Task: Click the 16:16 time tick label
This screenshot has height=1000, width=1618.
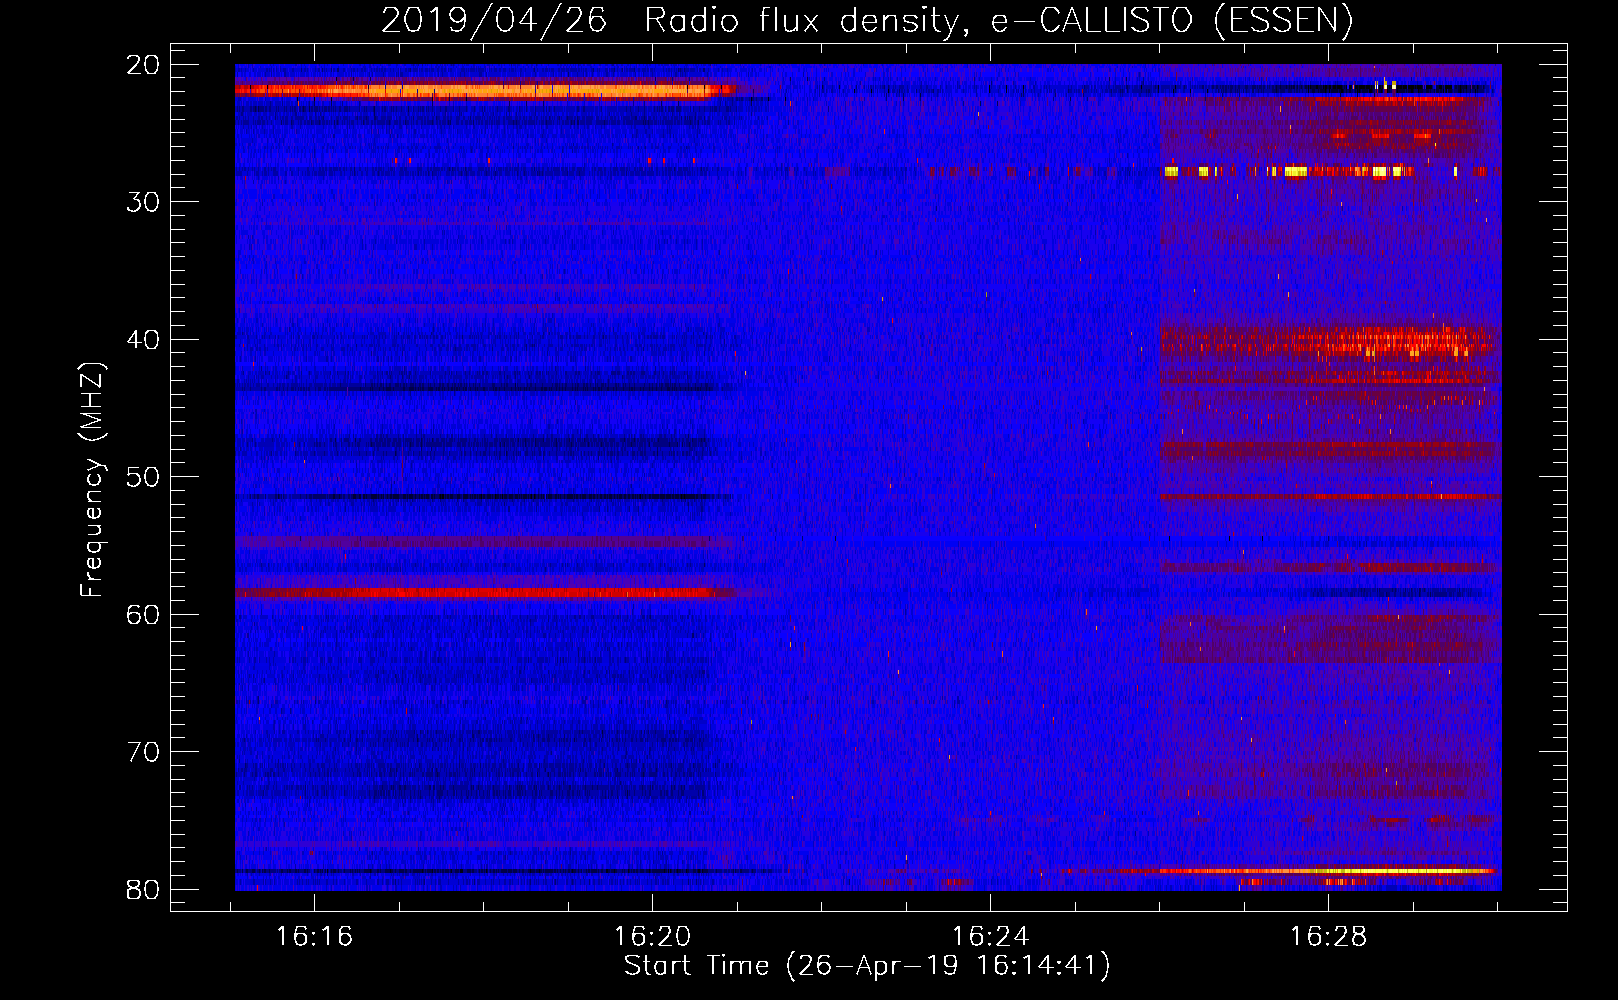Action: coord(314,937)
